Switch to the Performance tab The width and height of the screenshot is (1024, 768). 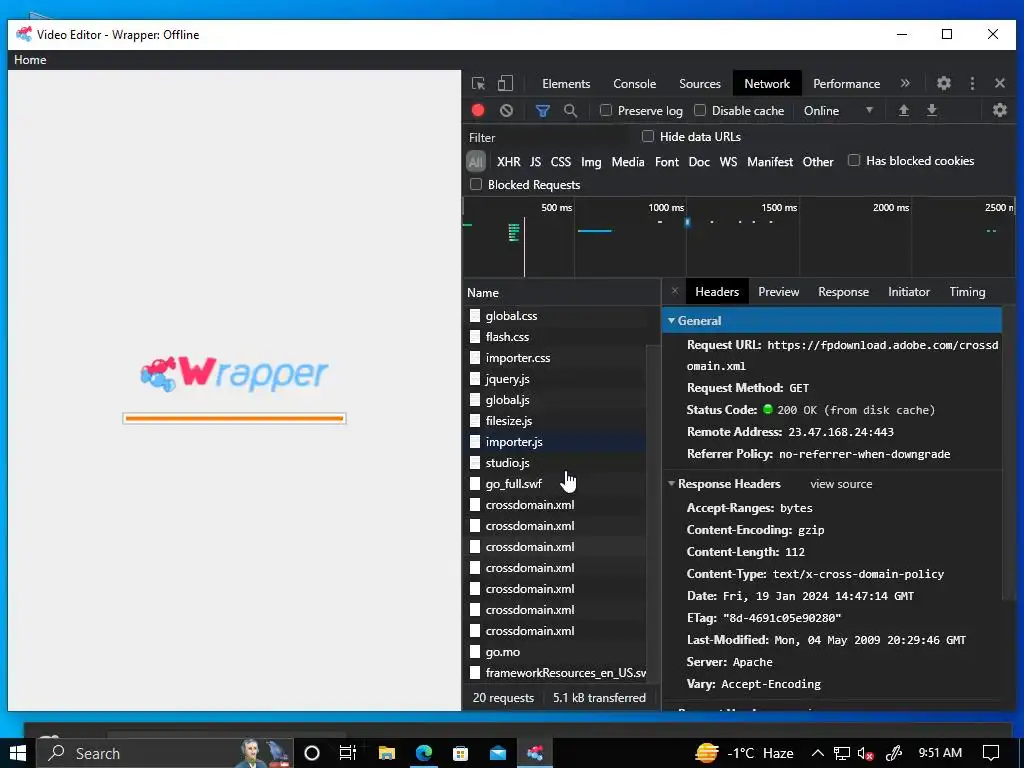[x=846, y=84]
